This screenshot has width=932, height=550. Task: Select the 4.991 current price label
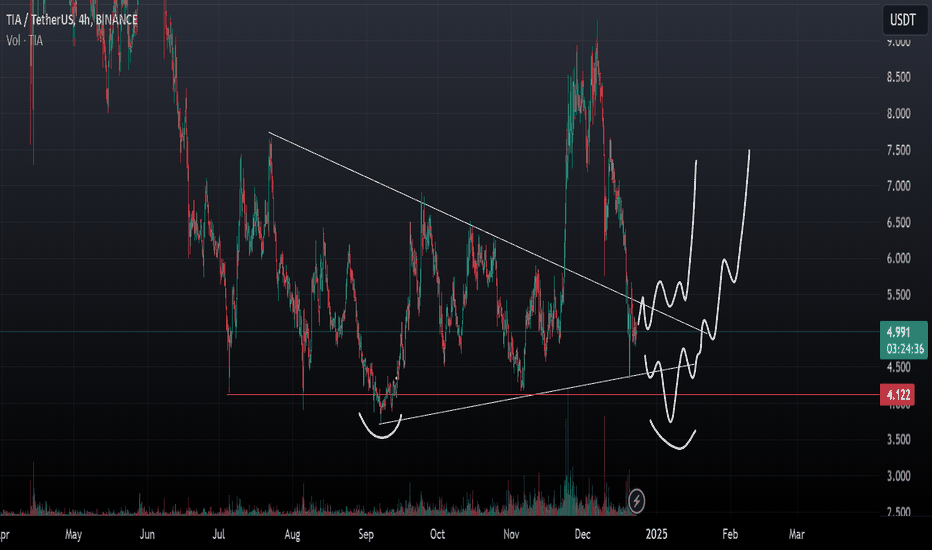(x=898, y=332)
